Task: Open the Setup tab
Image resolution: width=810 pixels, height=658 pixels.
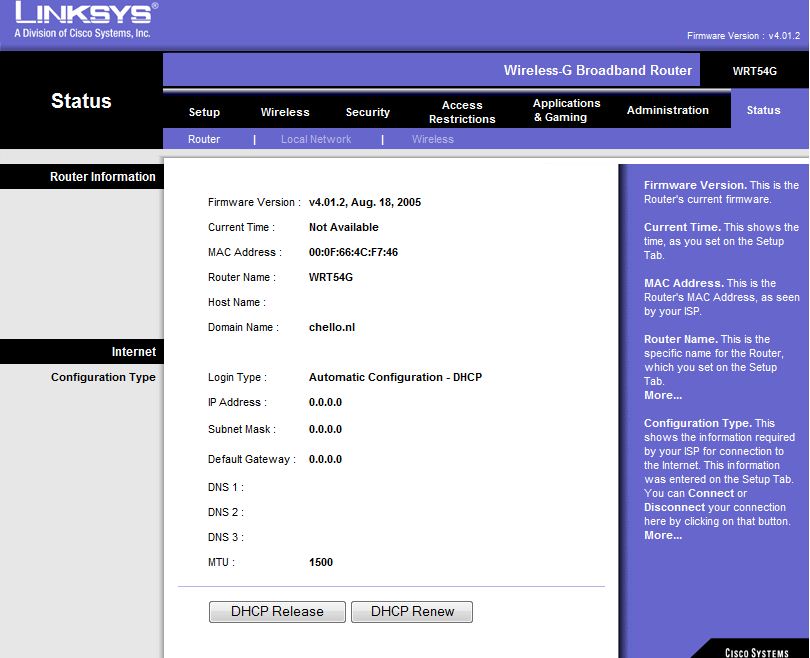Action: [204, 112]
